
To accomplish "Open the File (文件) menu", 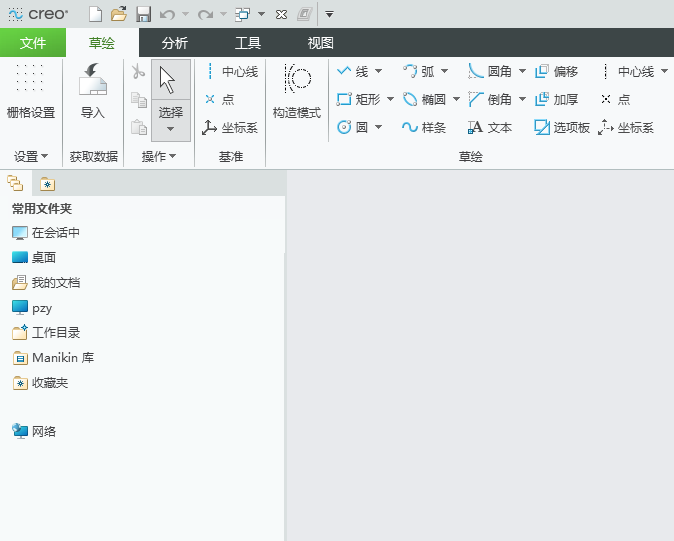I will click(33, 43).
